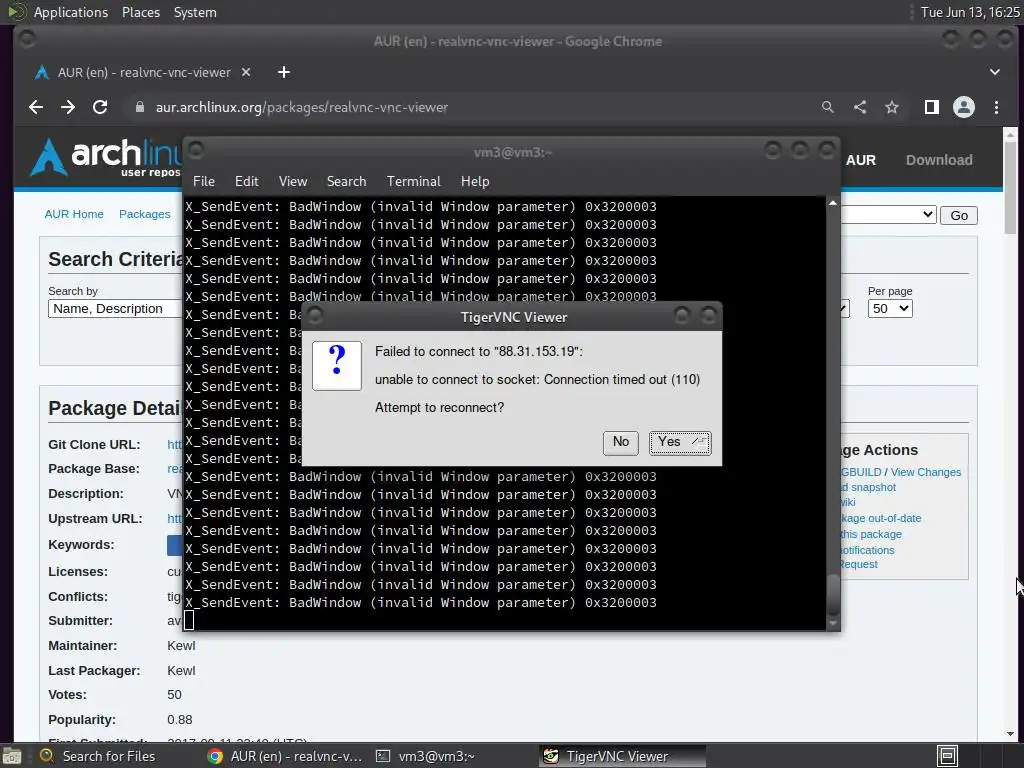Open the Terminal menu in terminal window
The image size is (1024, 768).
click(x=413, y=182)
